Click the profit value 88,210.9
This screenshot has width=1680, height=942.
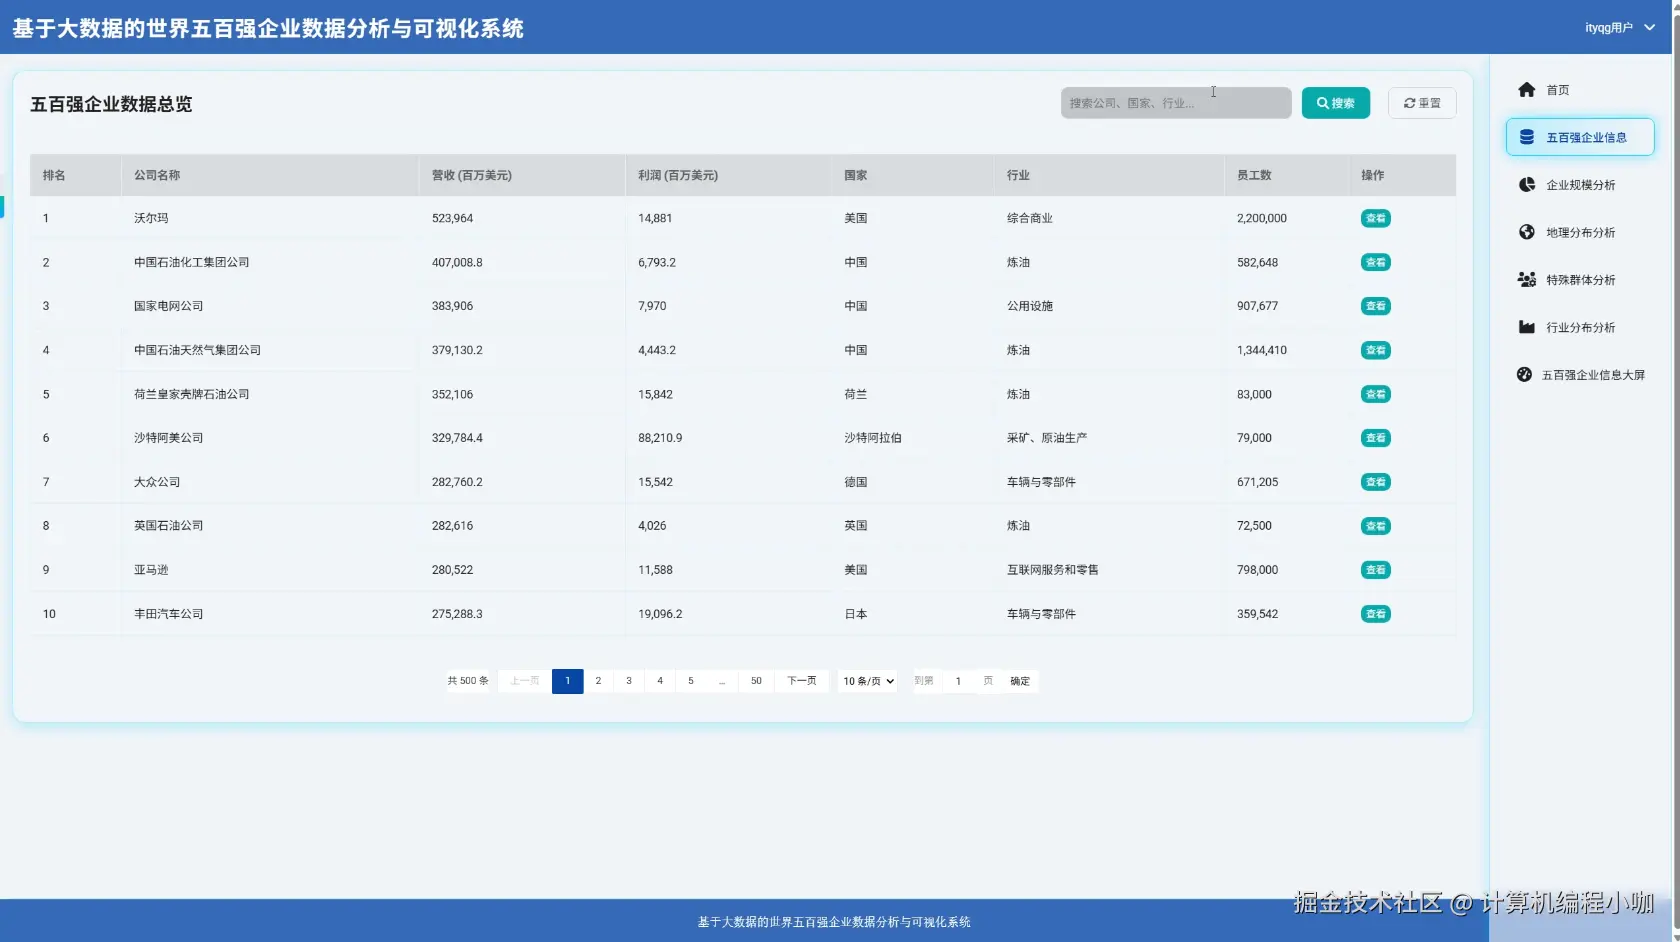point(660,438)
